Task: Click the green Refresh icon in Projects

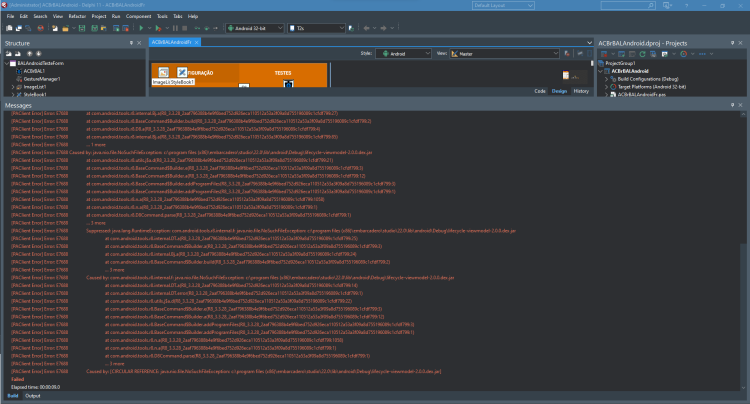Action: pos(642,54)
